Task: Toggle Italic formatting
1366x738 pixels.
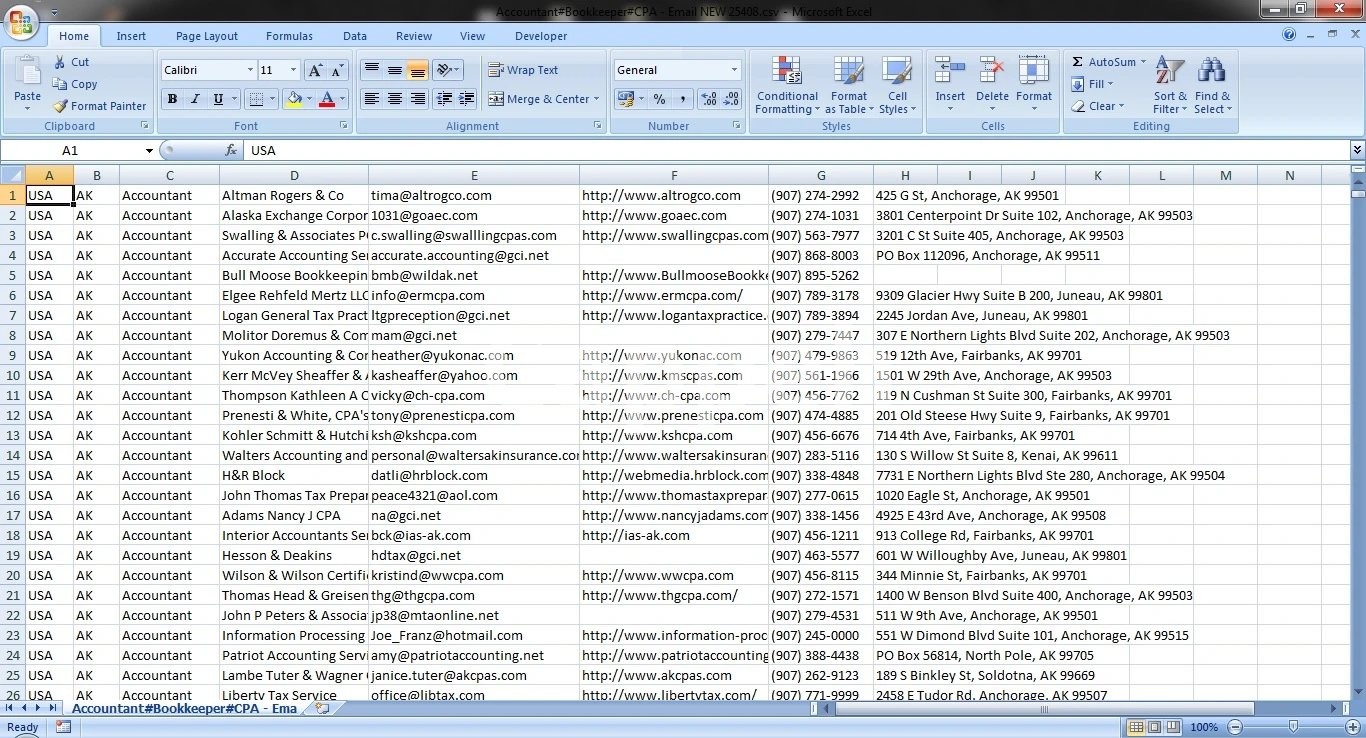Action: click(x=196, y=99)
